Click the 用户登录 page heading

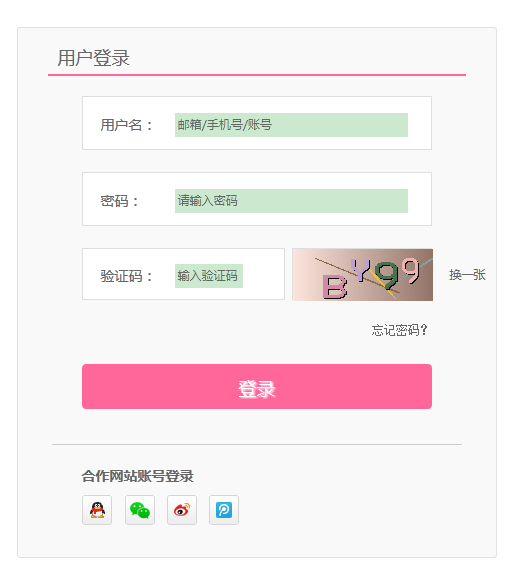click(x=93, y=58)
